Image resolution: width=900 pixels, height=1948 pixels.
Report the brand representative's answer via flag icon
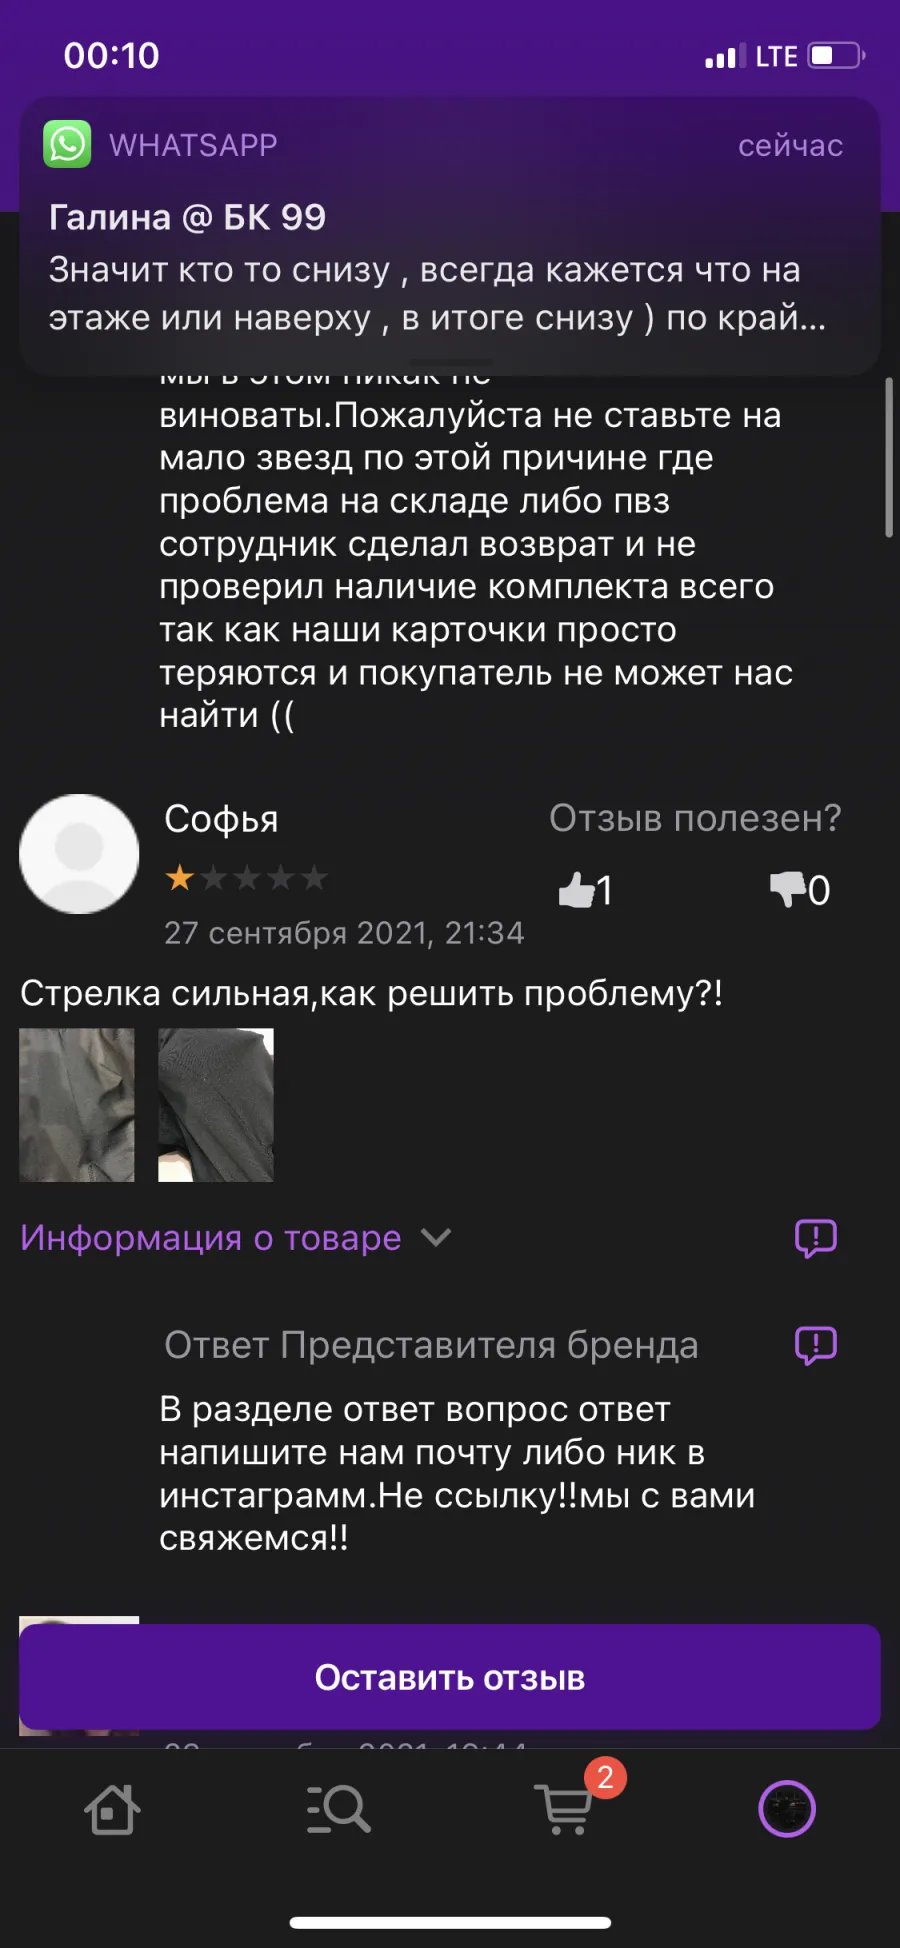point(816,1345)
